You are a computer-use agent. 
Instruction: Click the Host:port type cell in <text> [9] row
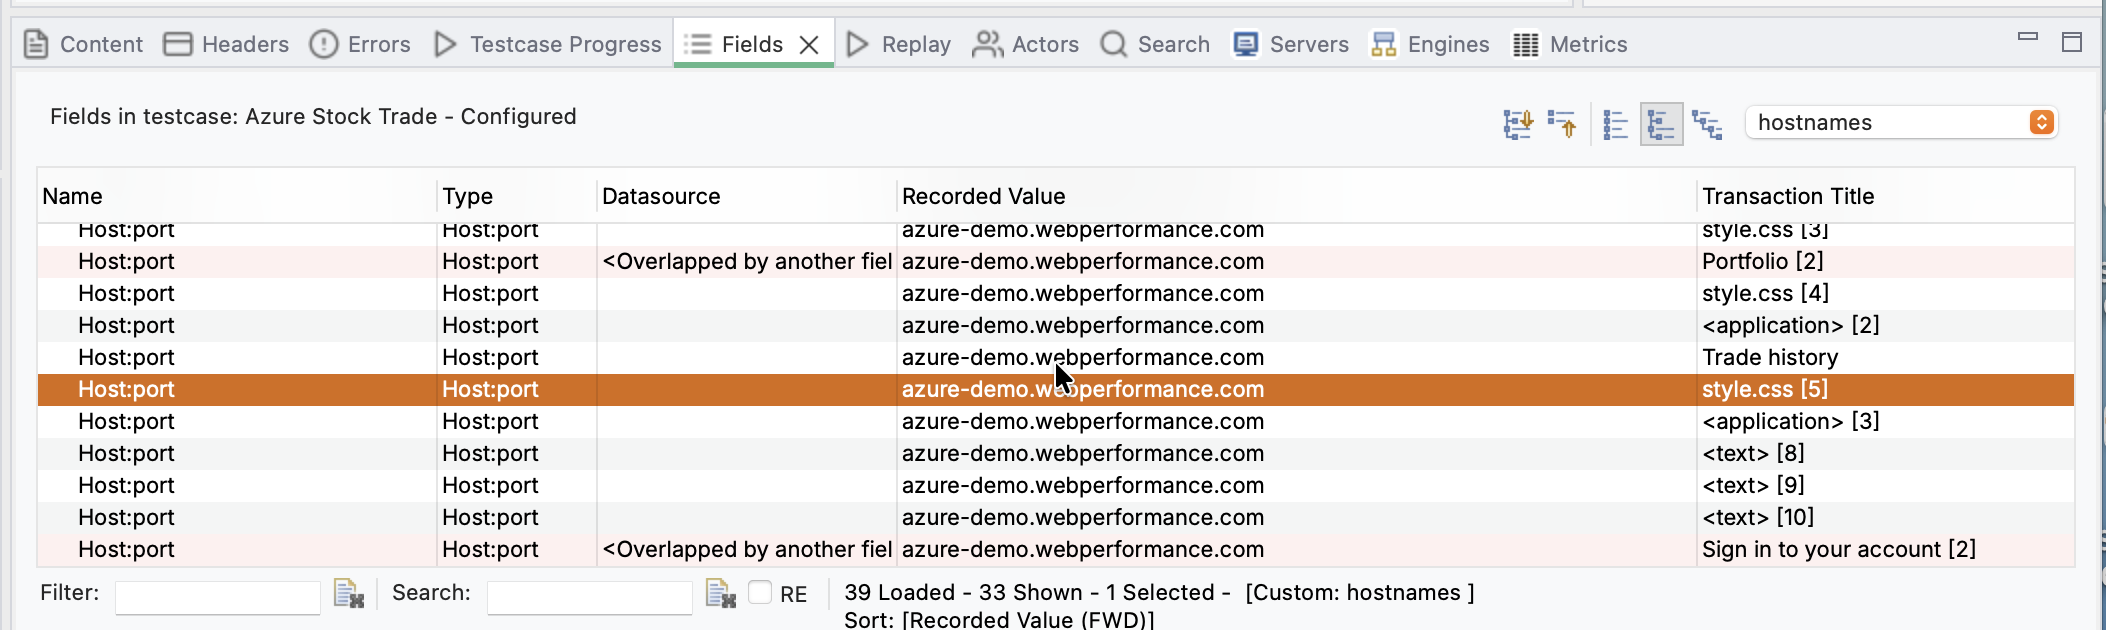click(x=490, y=485)
